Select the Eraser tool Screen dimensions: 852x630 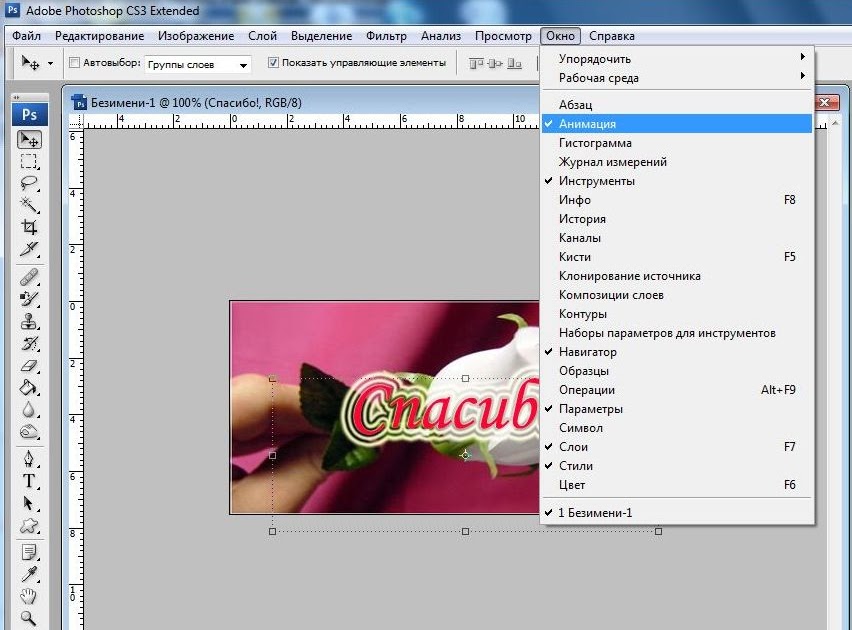[29, 365]
